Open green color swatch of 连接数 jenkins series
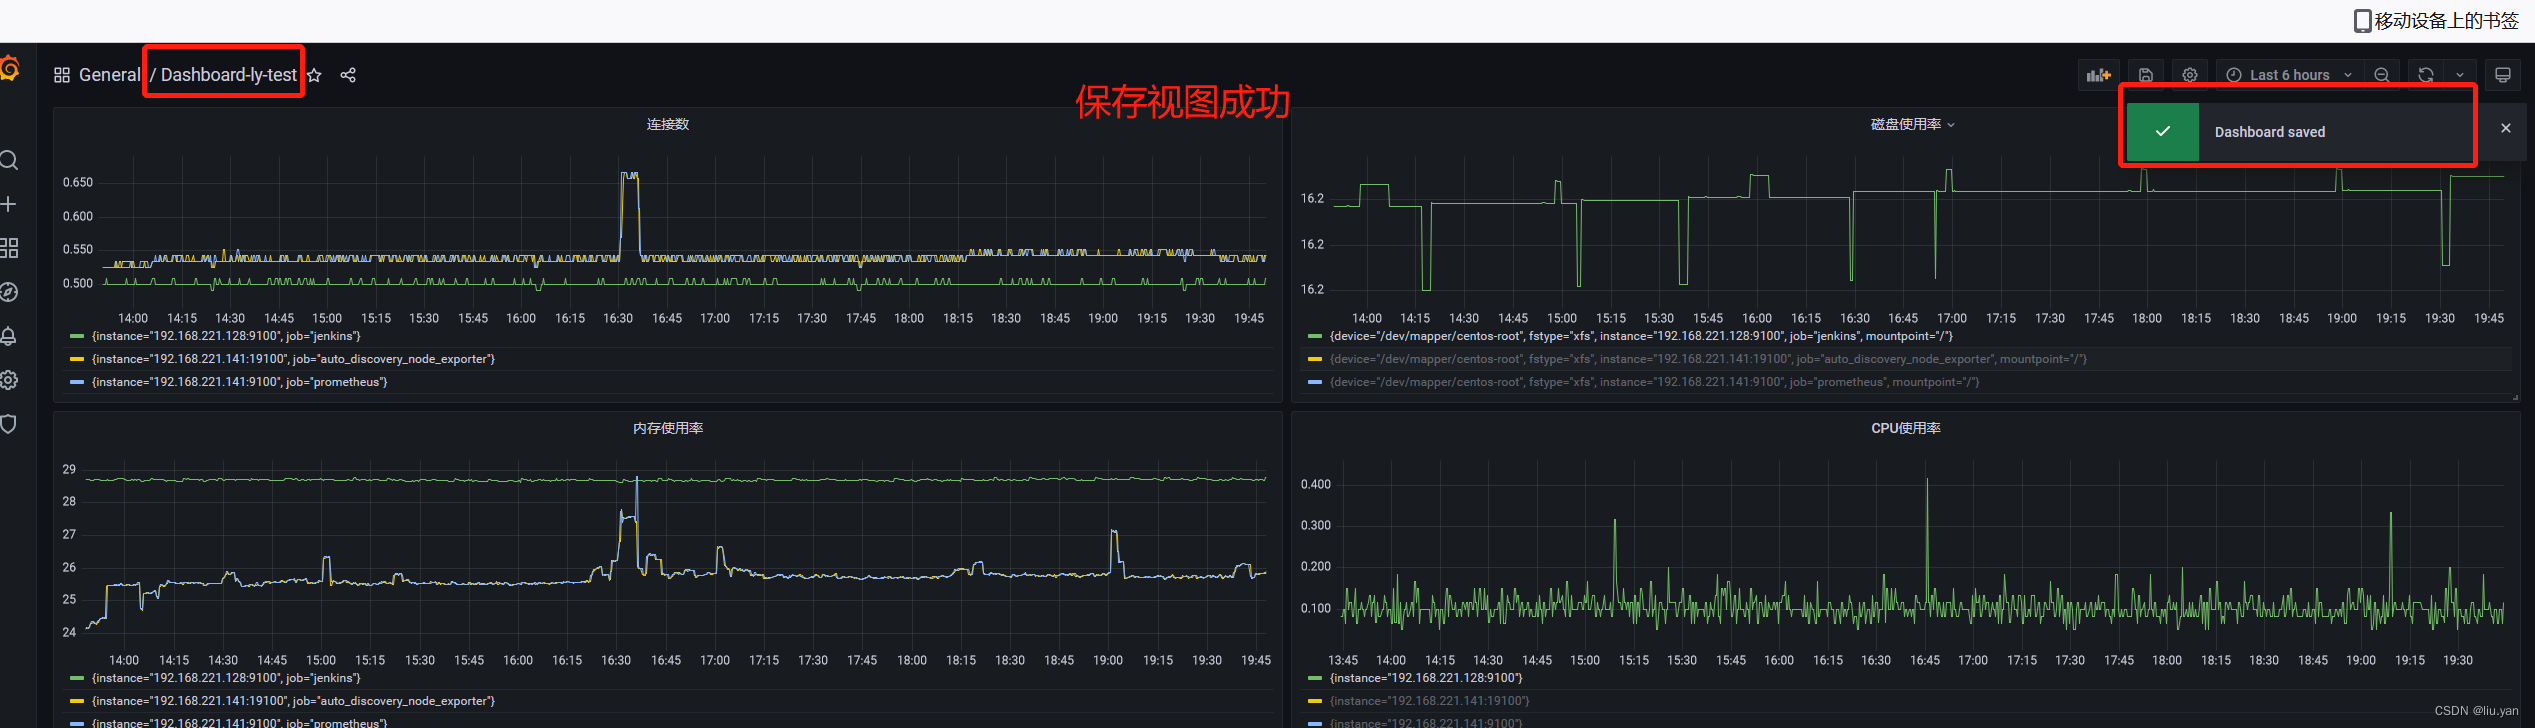The width and height of the screenshot is (2535, 728). (x=77, y=336)
